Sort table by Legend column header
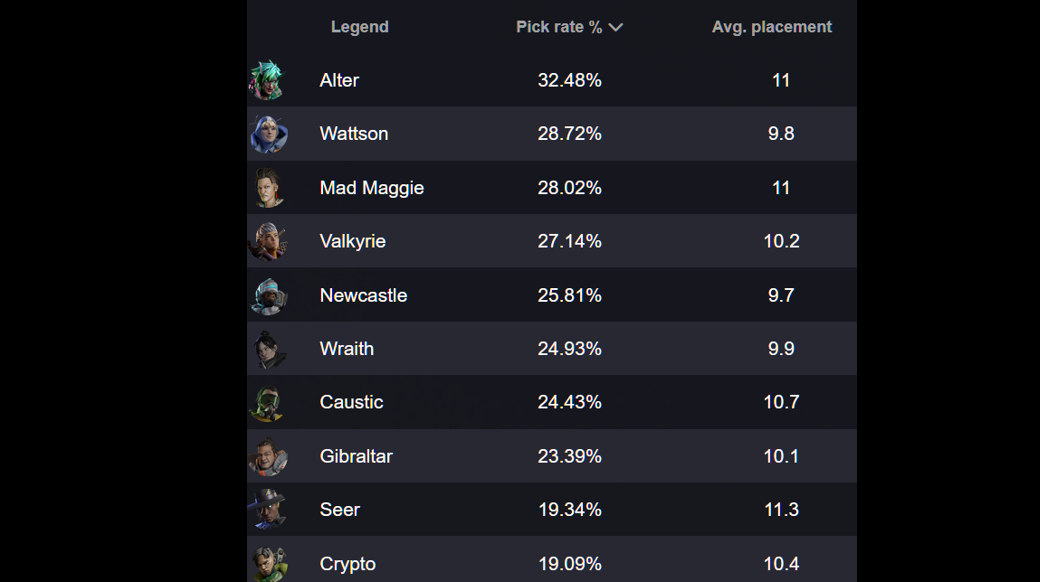Viewport: 1040px width, 582px height. [359, 27]
